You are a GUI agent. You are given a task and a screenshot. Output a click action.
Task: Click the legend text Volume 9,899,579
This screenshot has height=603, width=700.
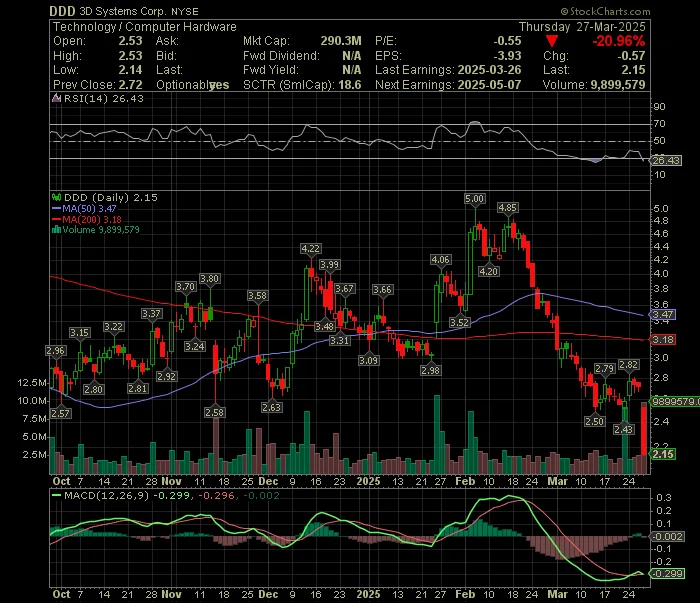(101, 230)
